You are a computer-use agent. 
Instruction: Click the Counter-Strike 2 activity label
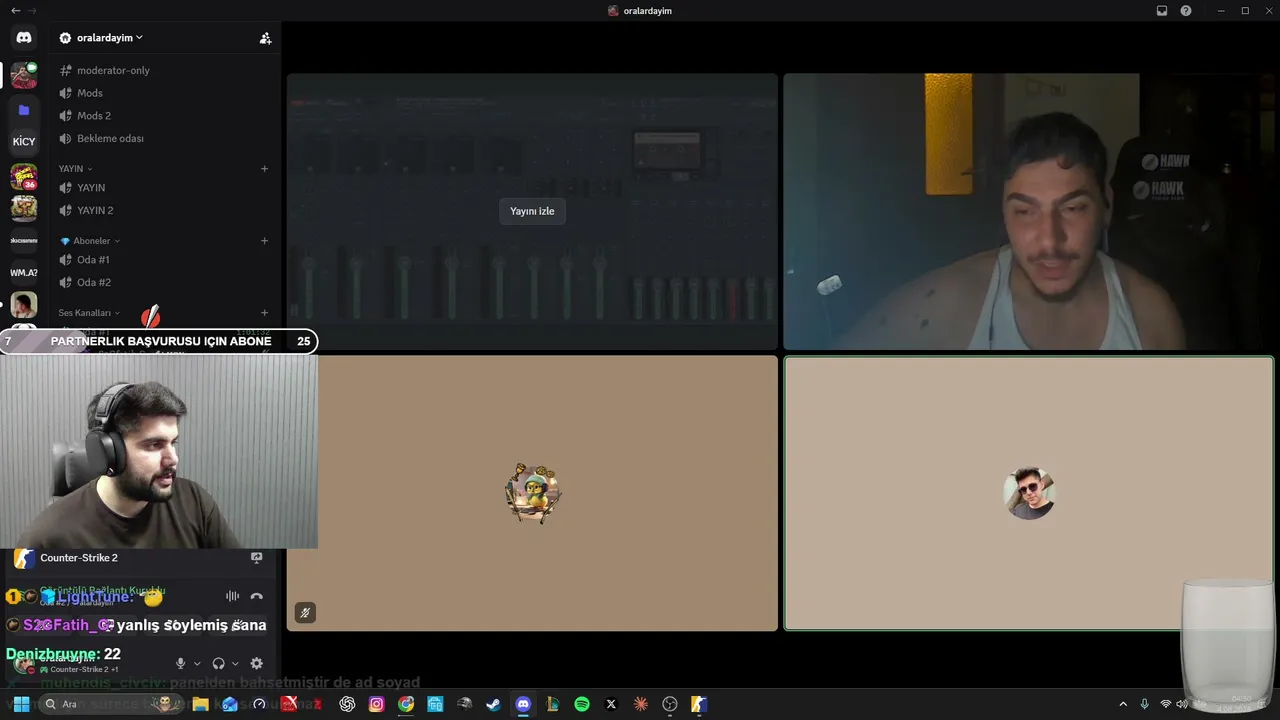(x=79, y=558)
